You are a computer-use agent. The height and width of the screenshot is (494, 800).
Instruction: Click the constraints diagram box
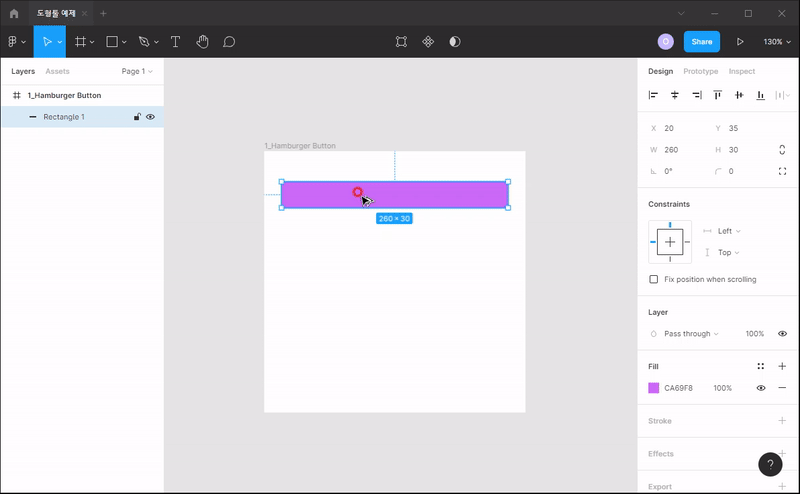tap(670, 242)
